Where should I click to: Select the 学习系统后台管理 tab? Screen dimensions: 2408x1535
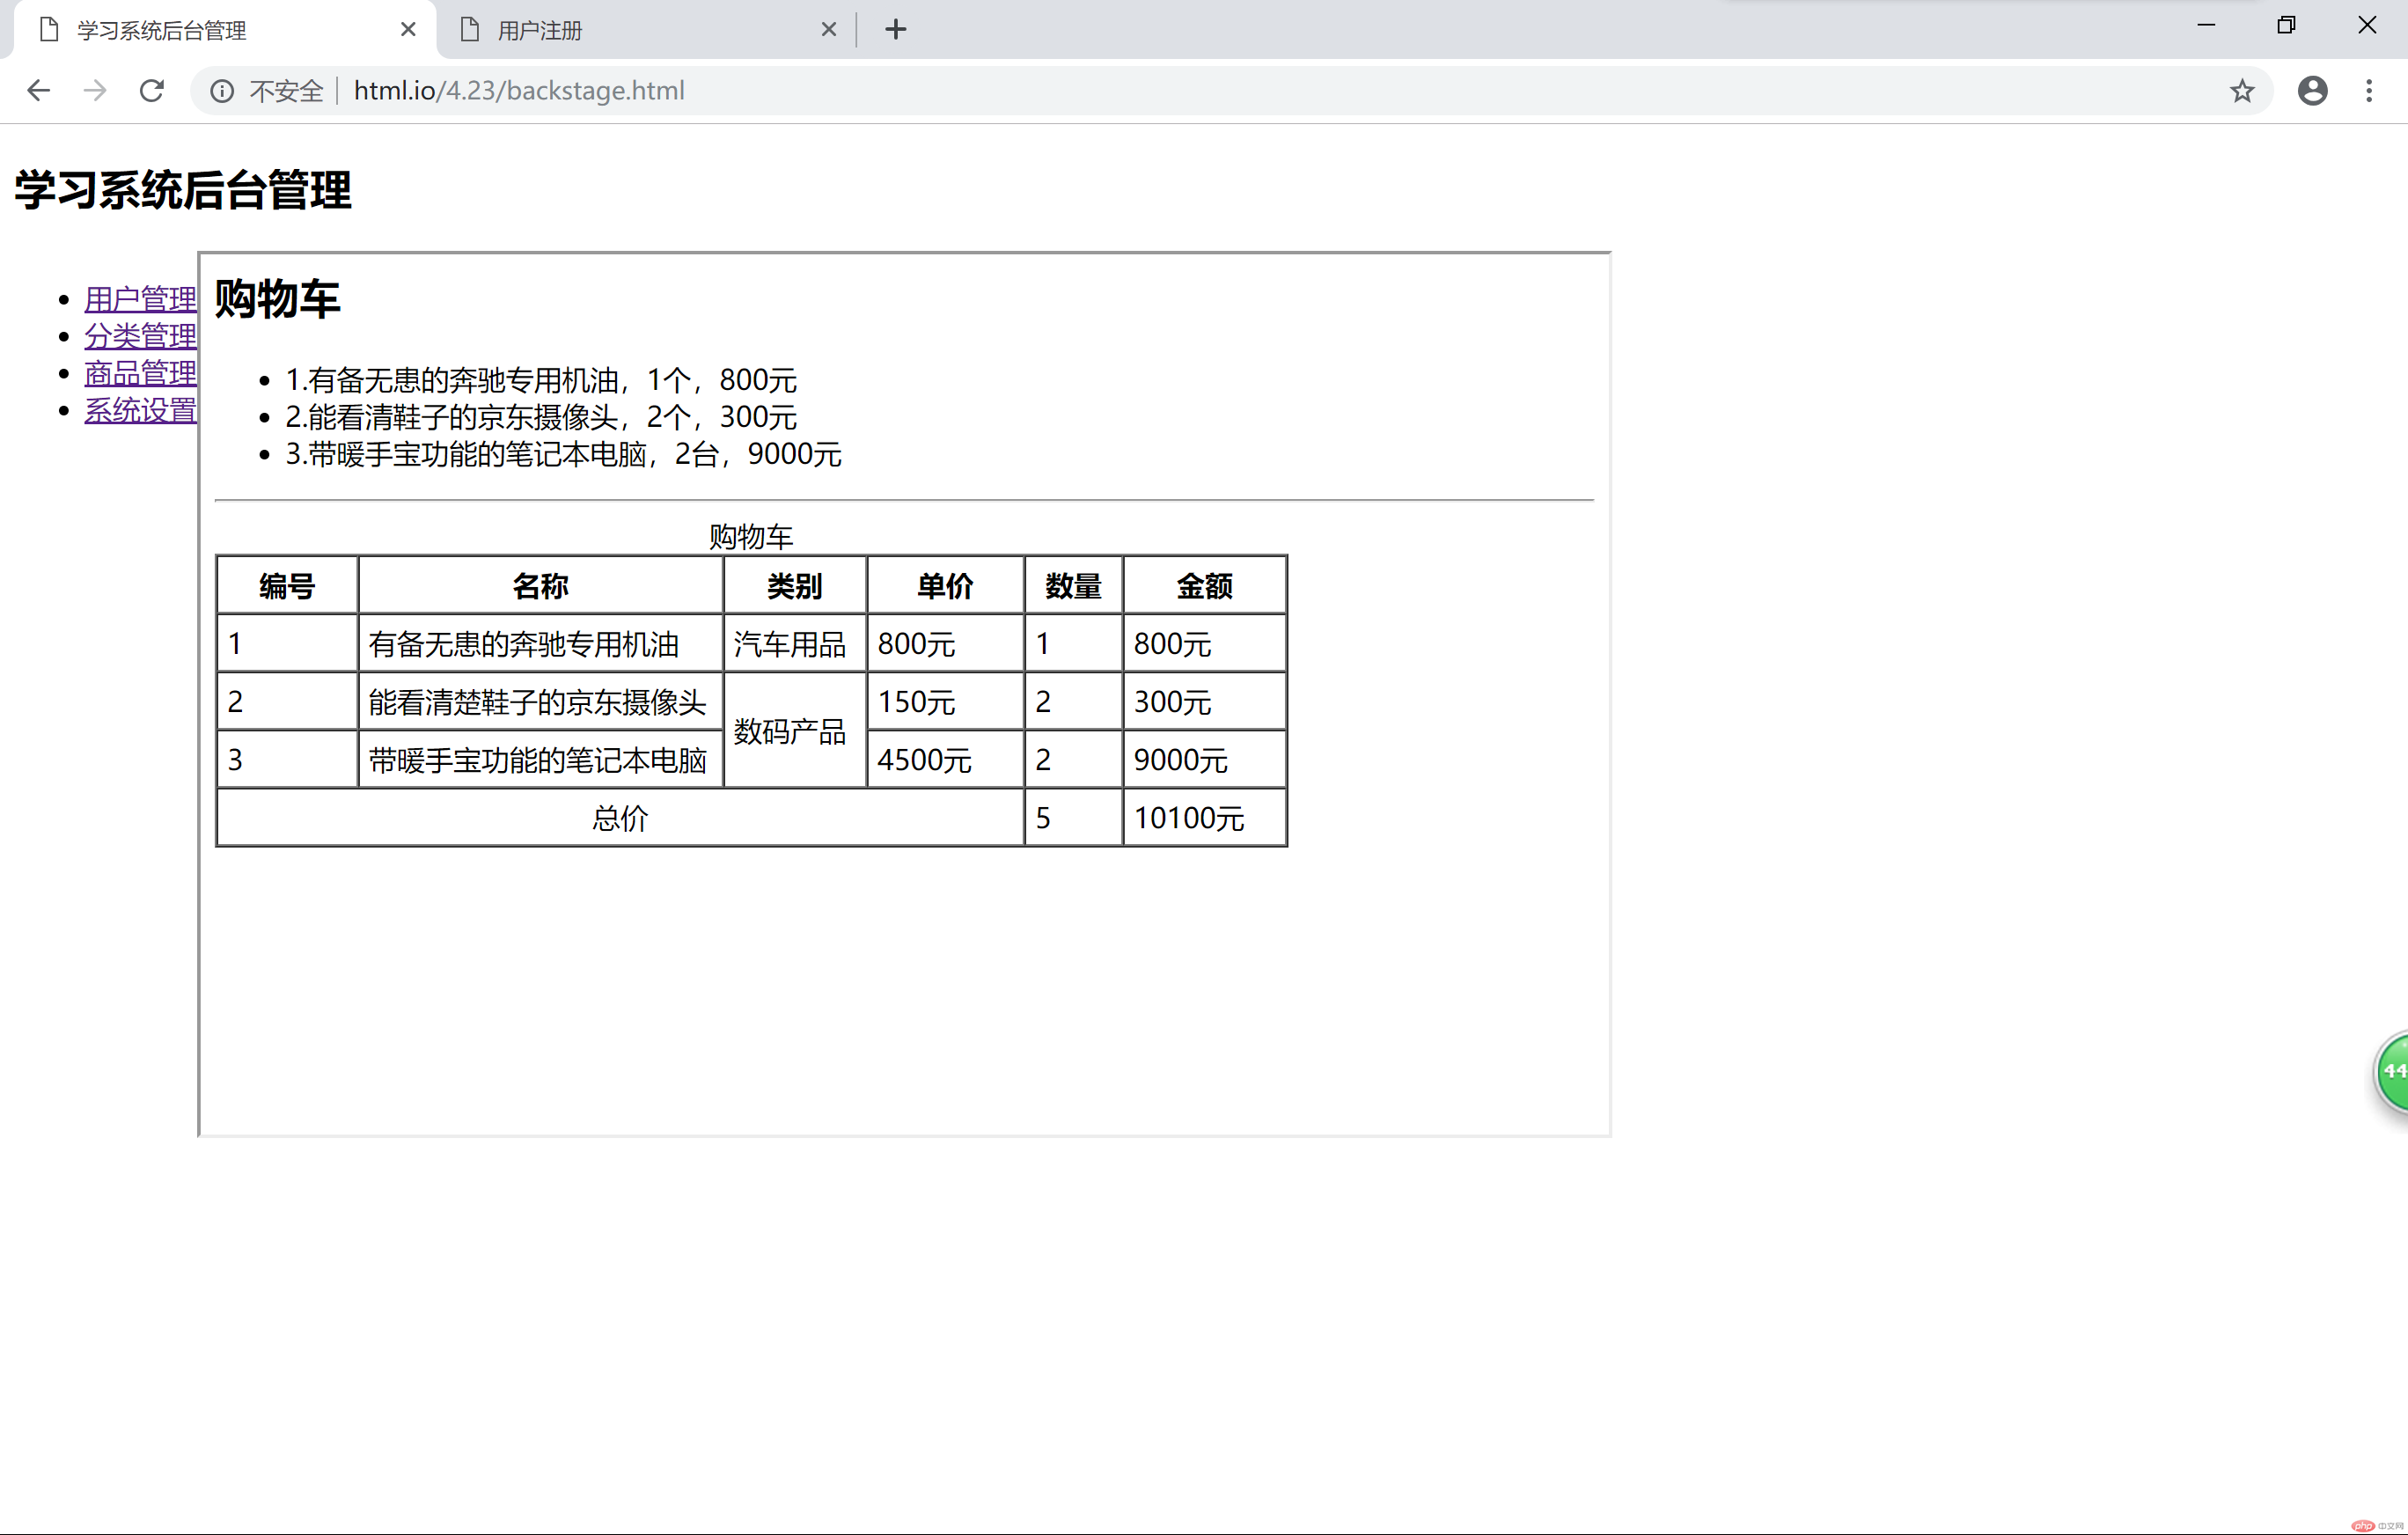225,30
